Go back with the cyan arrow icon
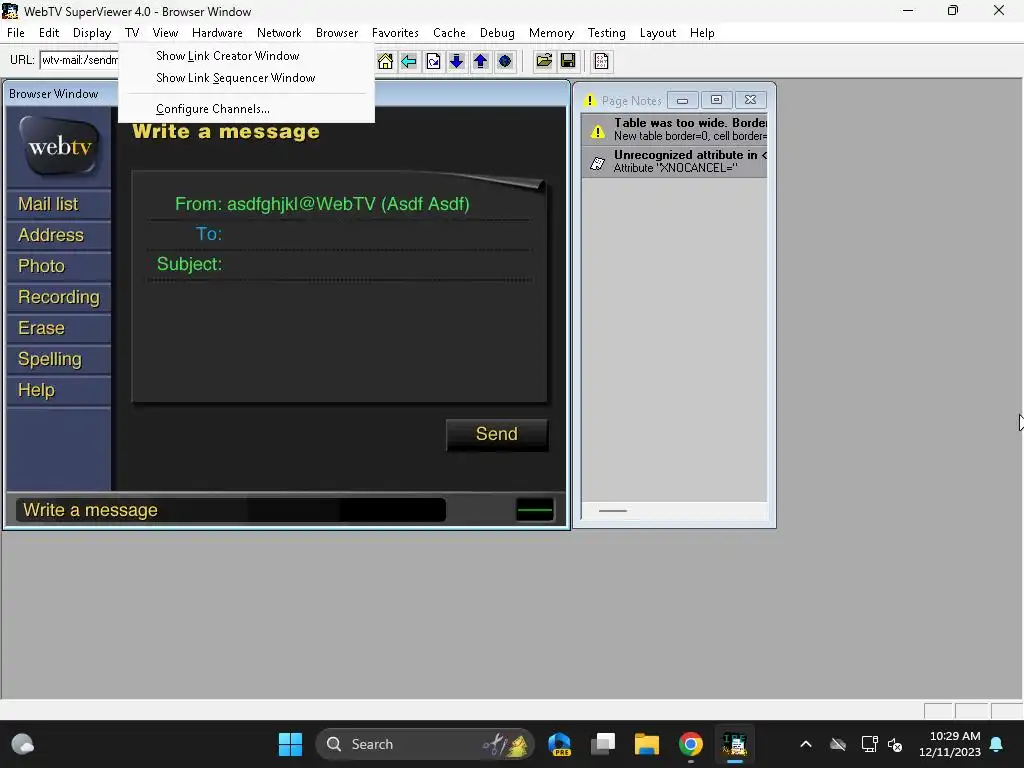1024x768 pixels. pyautogui.click(x=409, y=61)
